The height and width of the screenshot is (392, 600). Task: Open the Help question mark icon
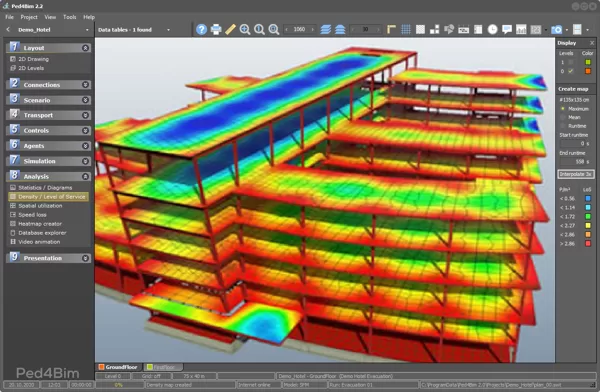201,29
